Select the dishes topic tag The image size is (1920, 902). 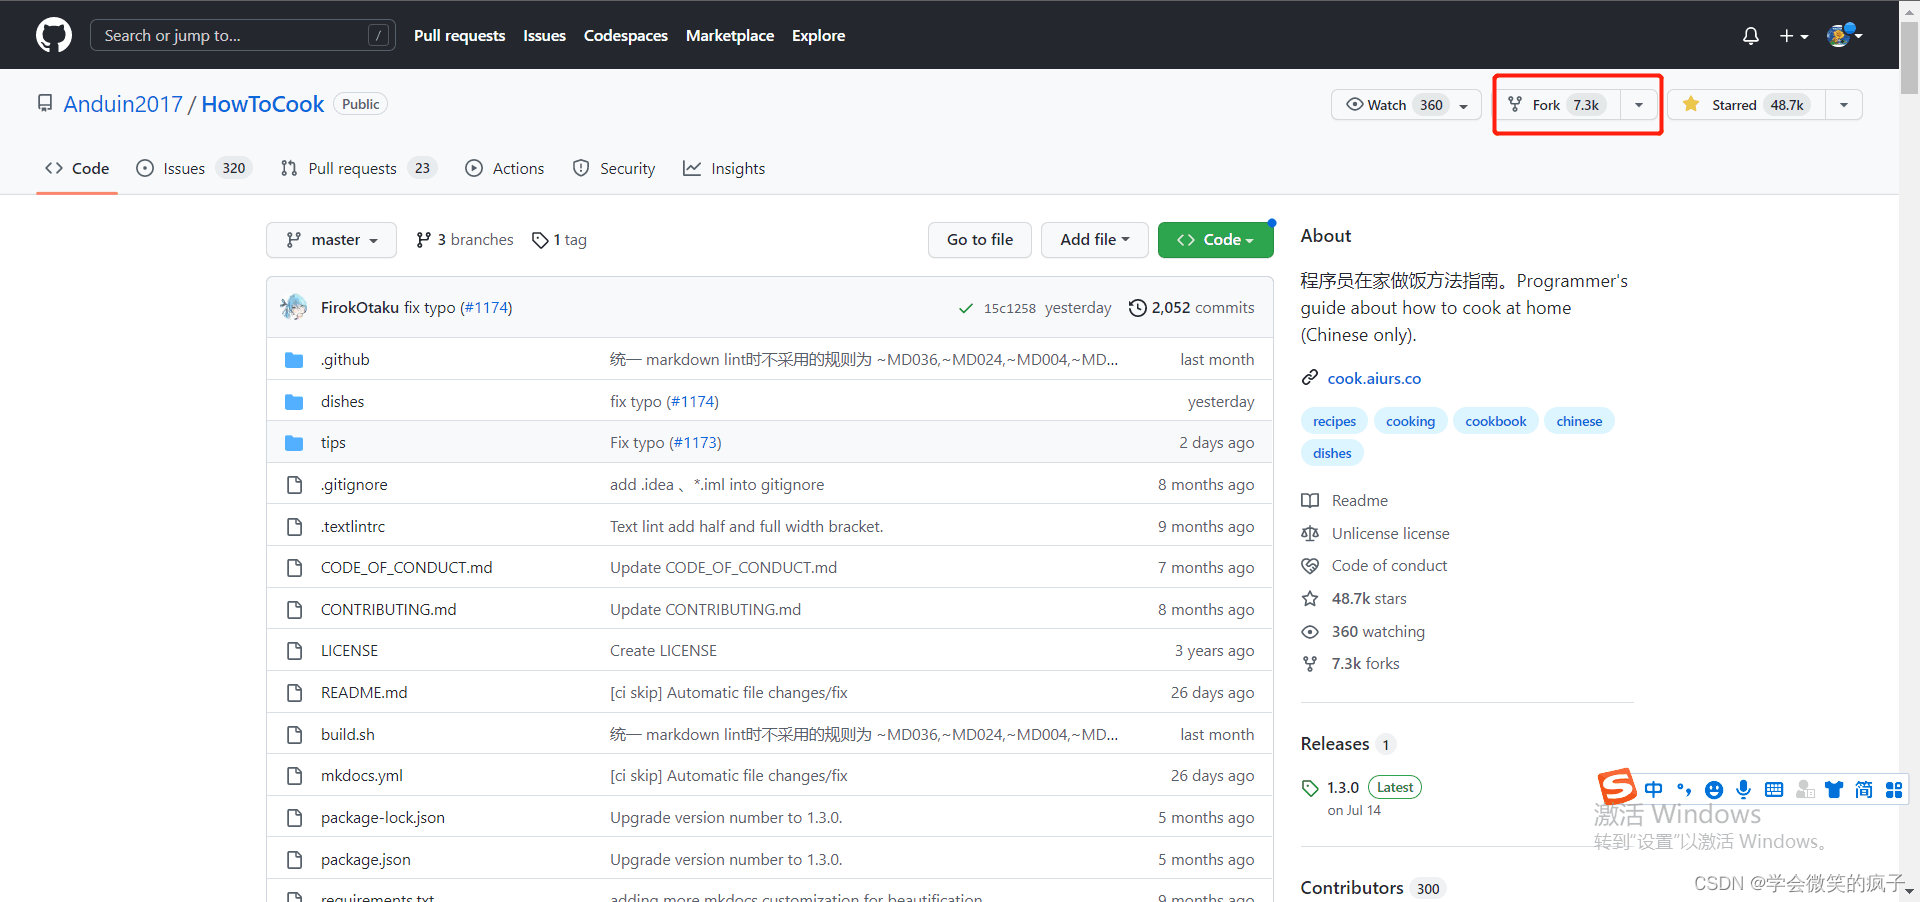[x=1332, y=453]
